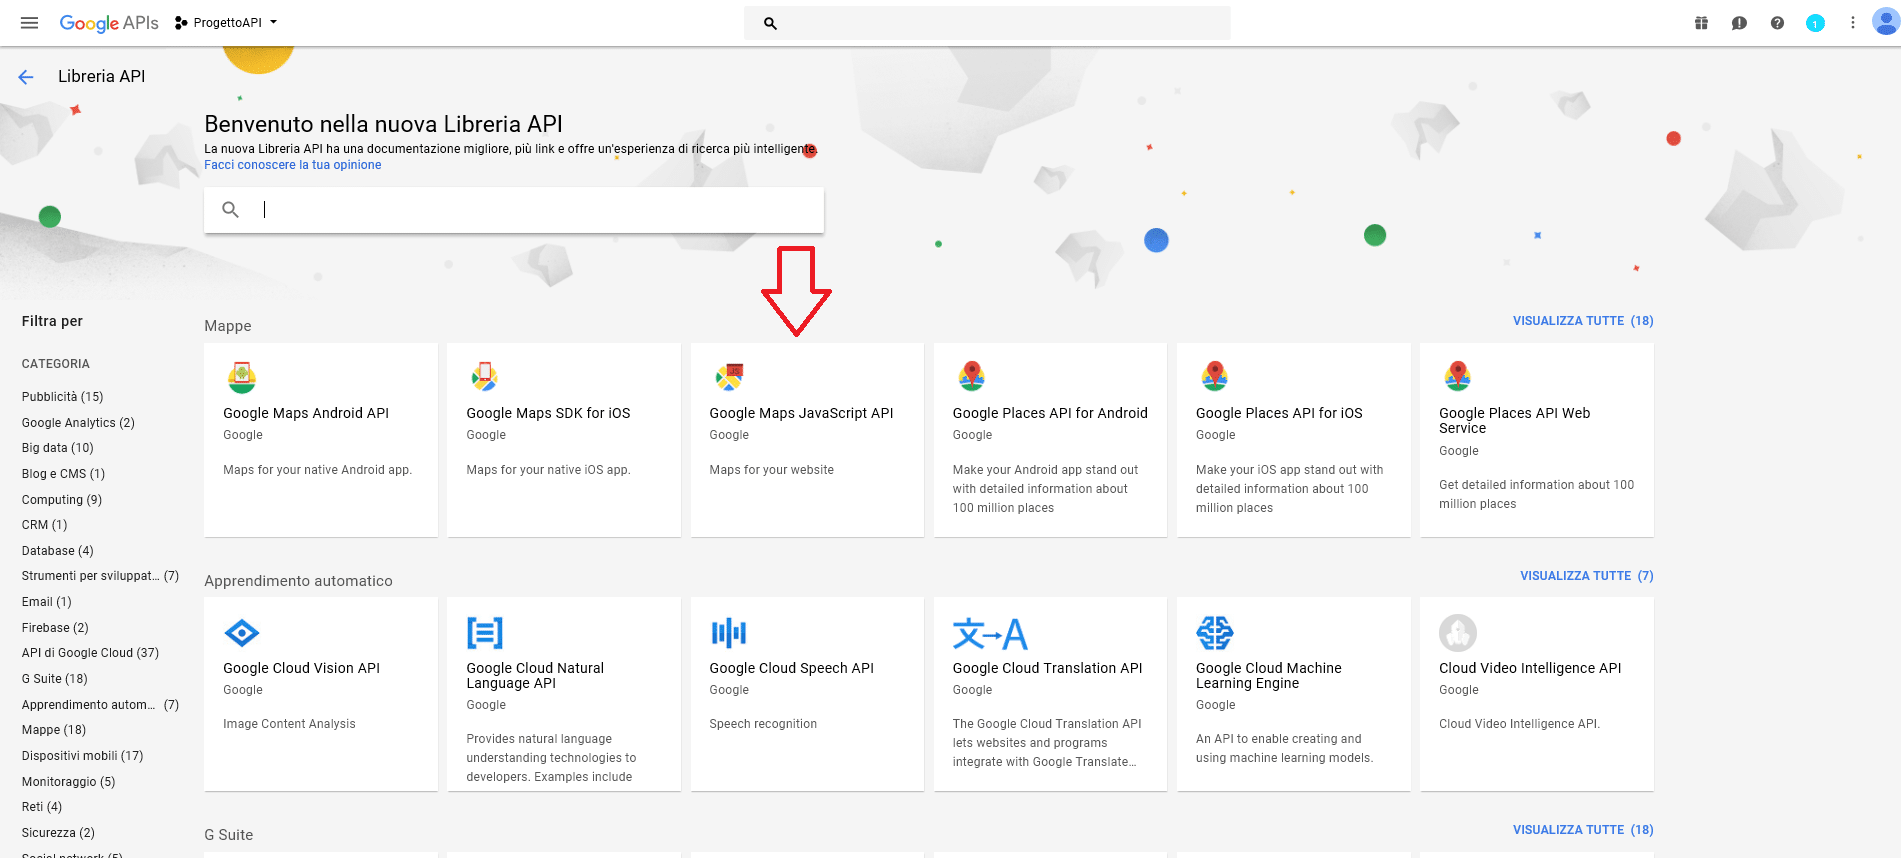The image size is (1901, 858).
Task: Filter by CRM (1) category
Action: [44, 525]
